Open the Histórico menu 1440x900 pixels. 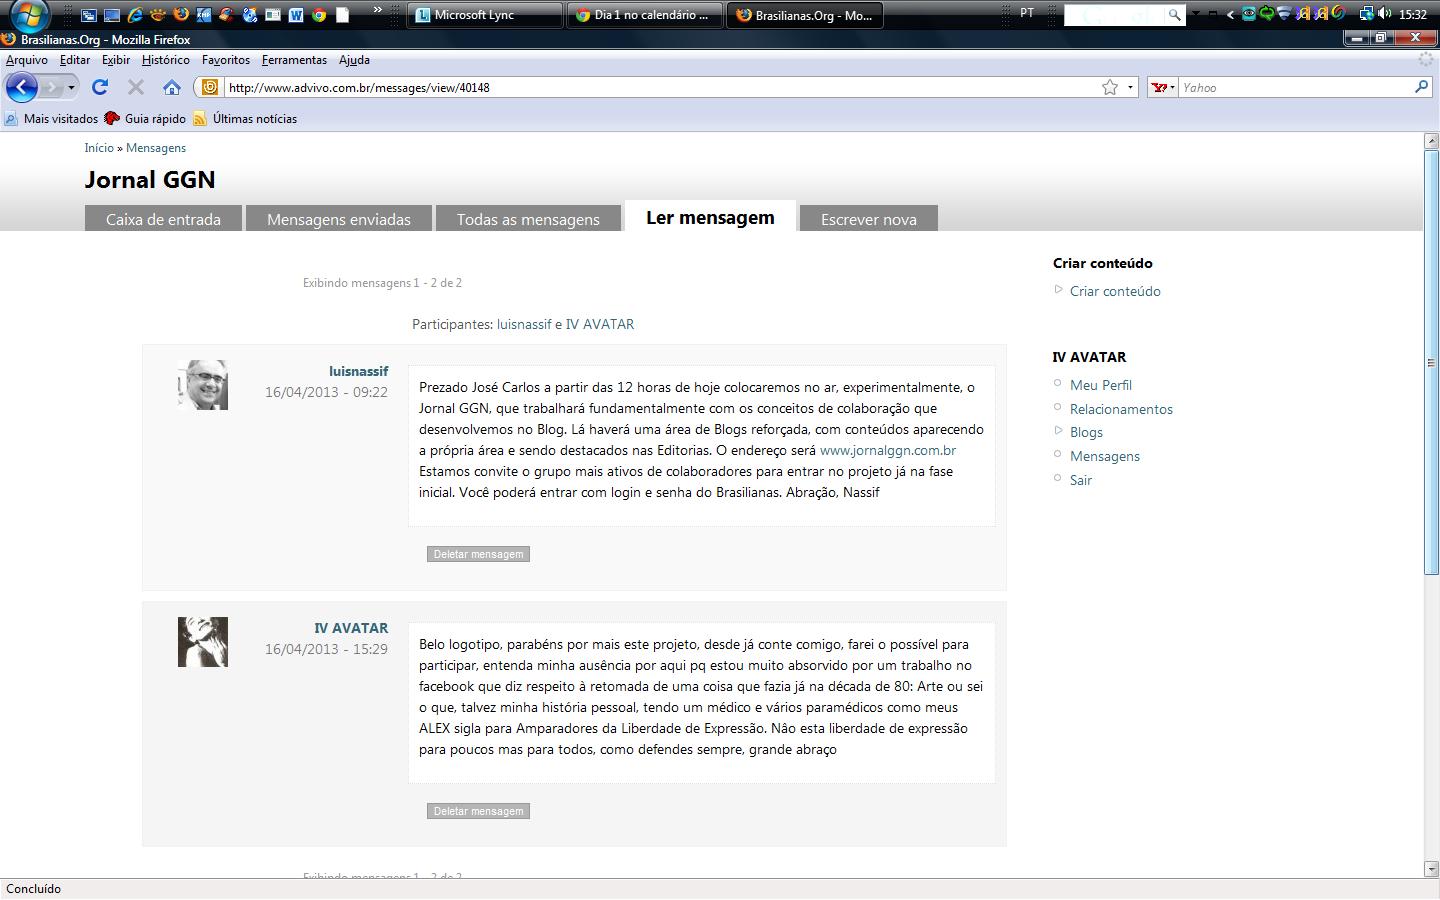pos(166,60)
